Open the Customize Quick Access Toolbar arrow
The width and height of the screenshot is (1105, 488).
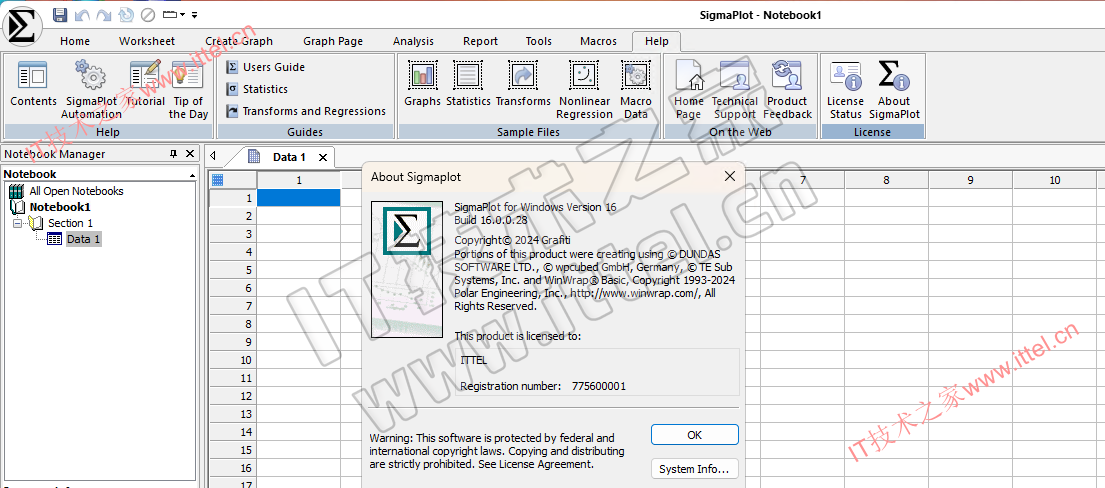pos(195,15)
